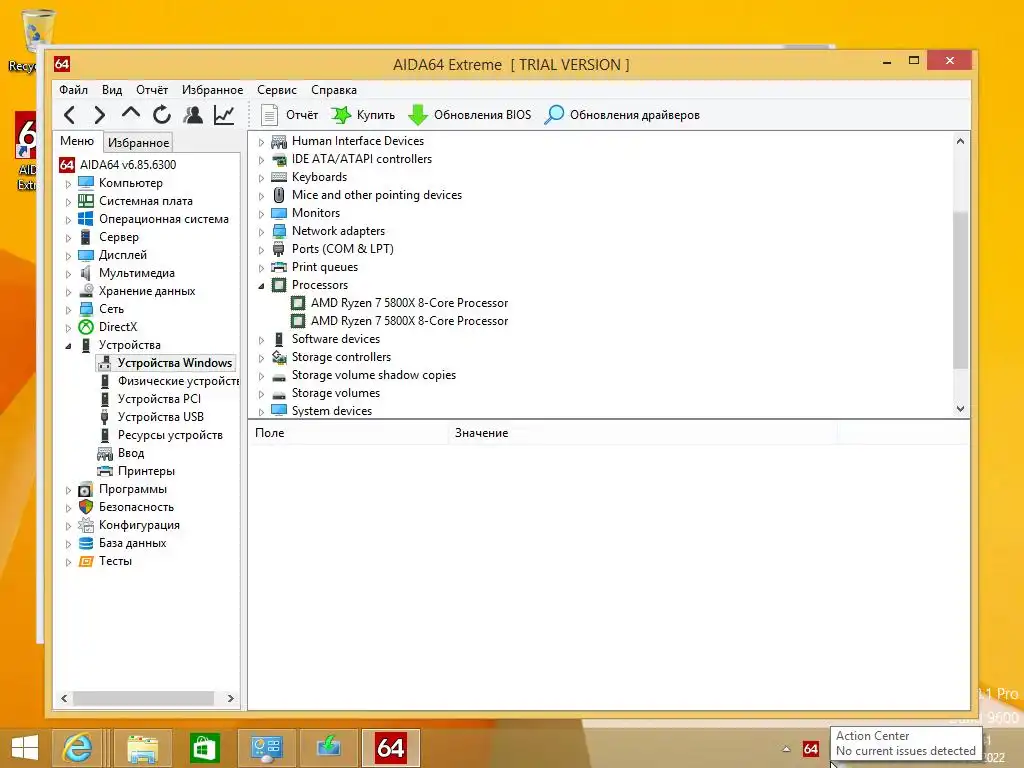Screen dimensions: 1024x768
Task: Expand the Network adapters node
Action: coord(261,232)
